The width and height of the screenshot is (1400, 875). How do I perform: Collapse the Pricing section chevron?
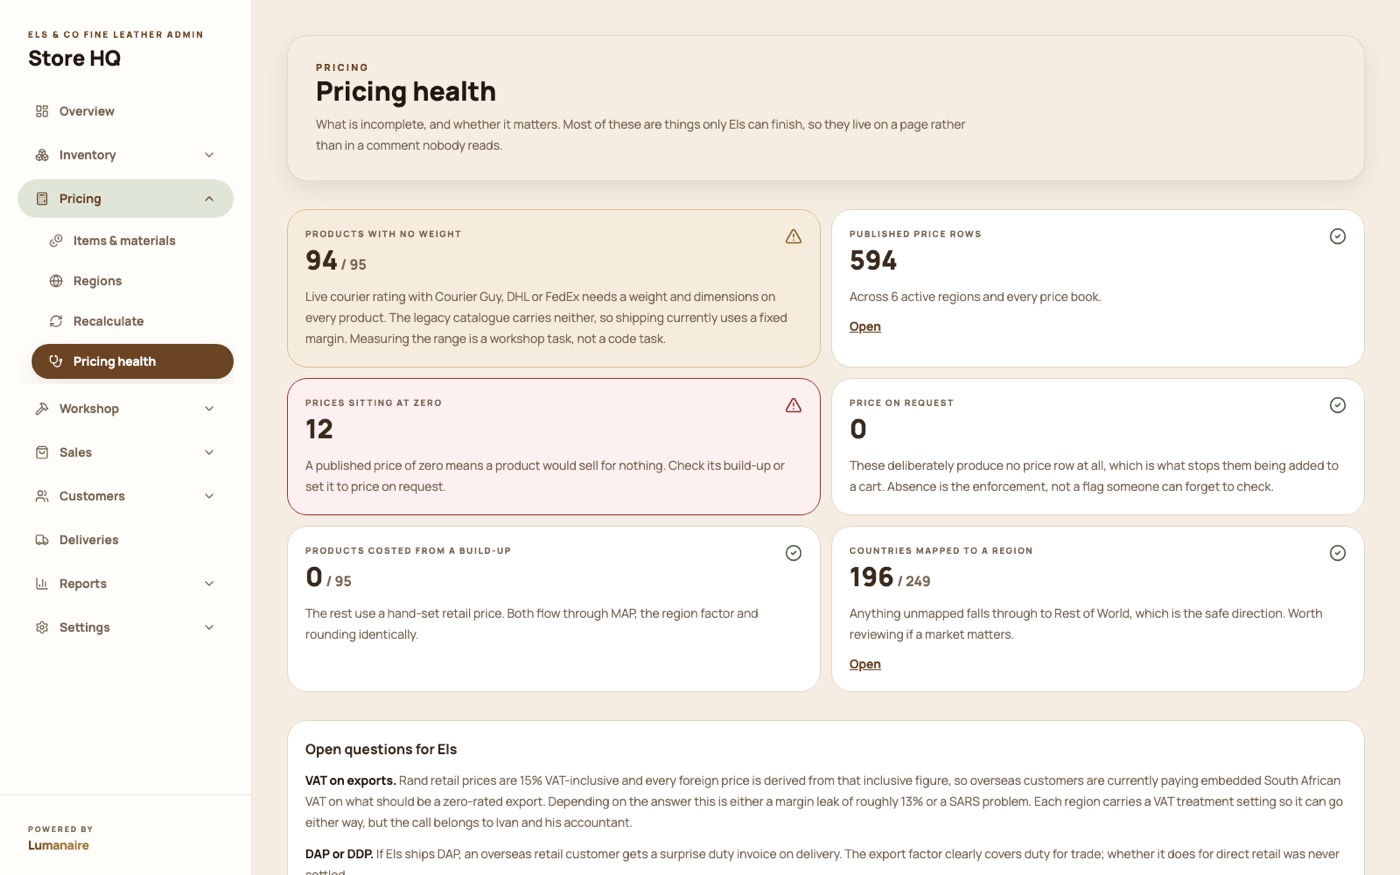click(209, 199)
